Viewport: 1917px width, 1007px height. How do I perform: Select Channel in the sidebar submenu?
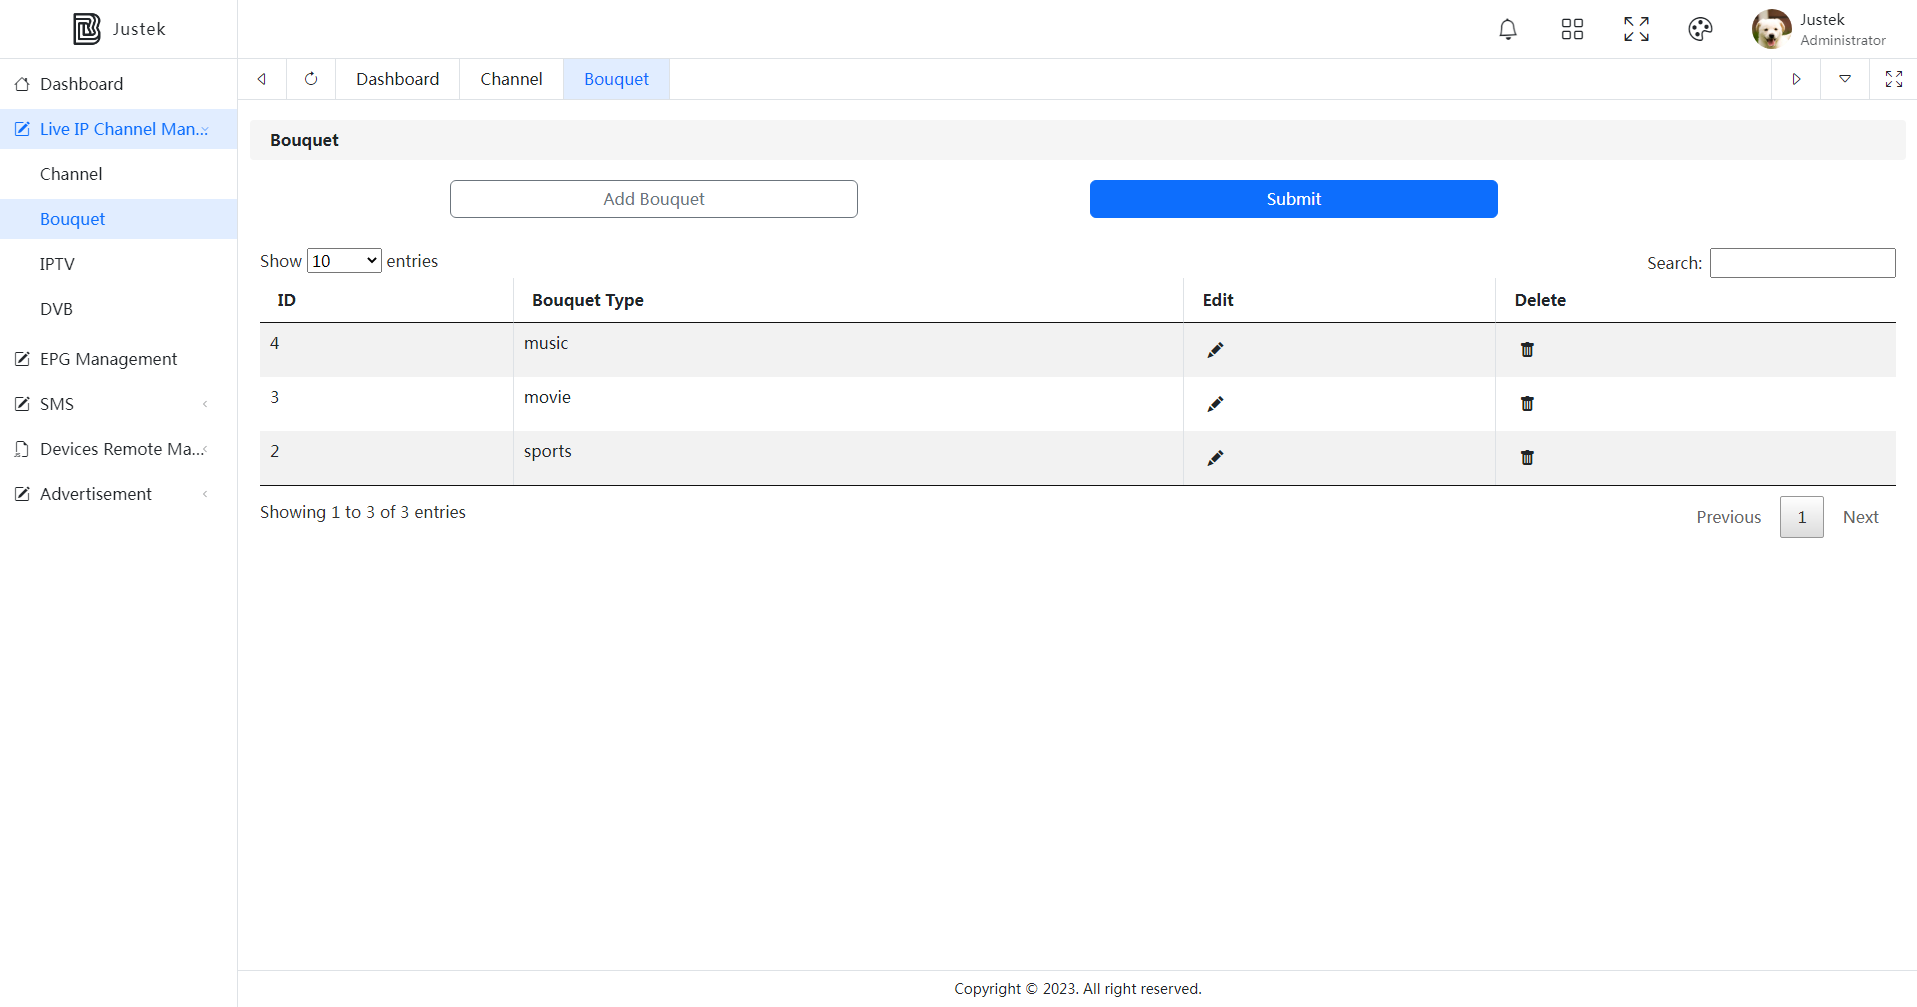[118, 174]
